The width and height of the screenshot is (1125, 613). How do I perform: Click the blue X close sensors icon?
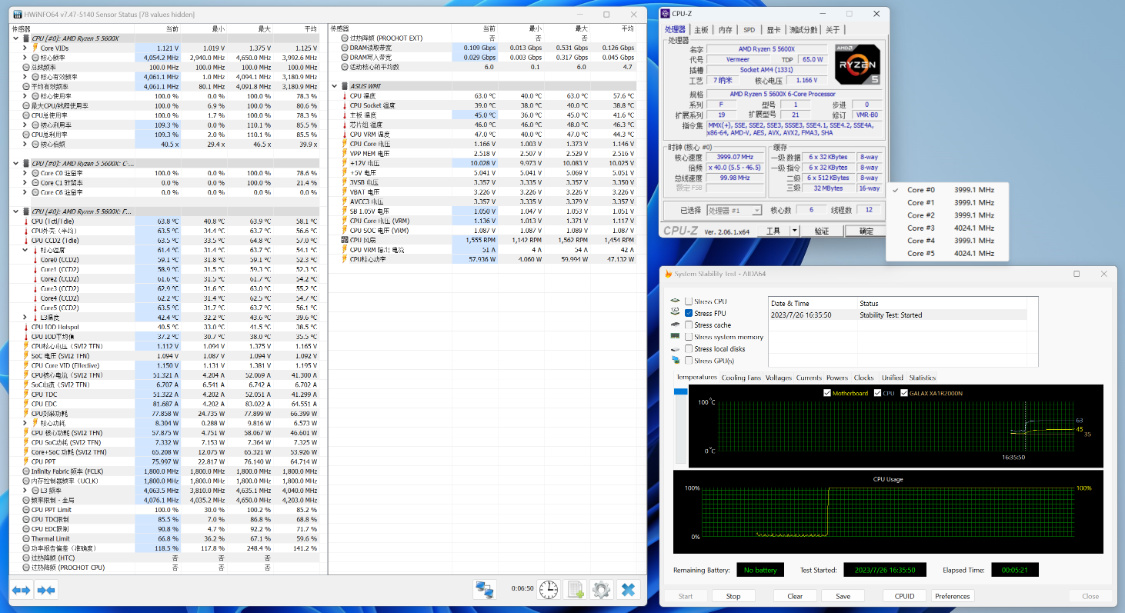(x=628, y=590)
